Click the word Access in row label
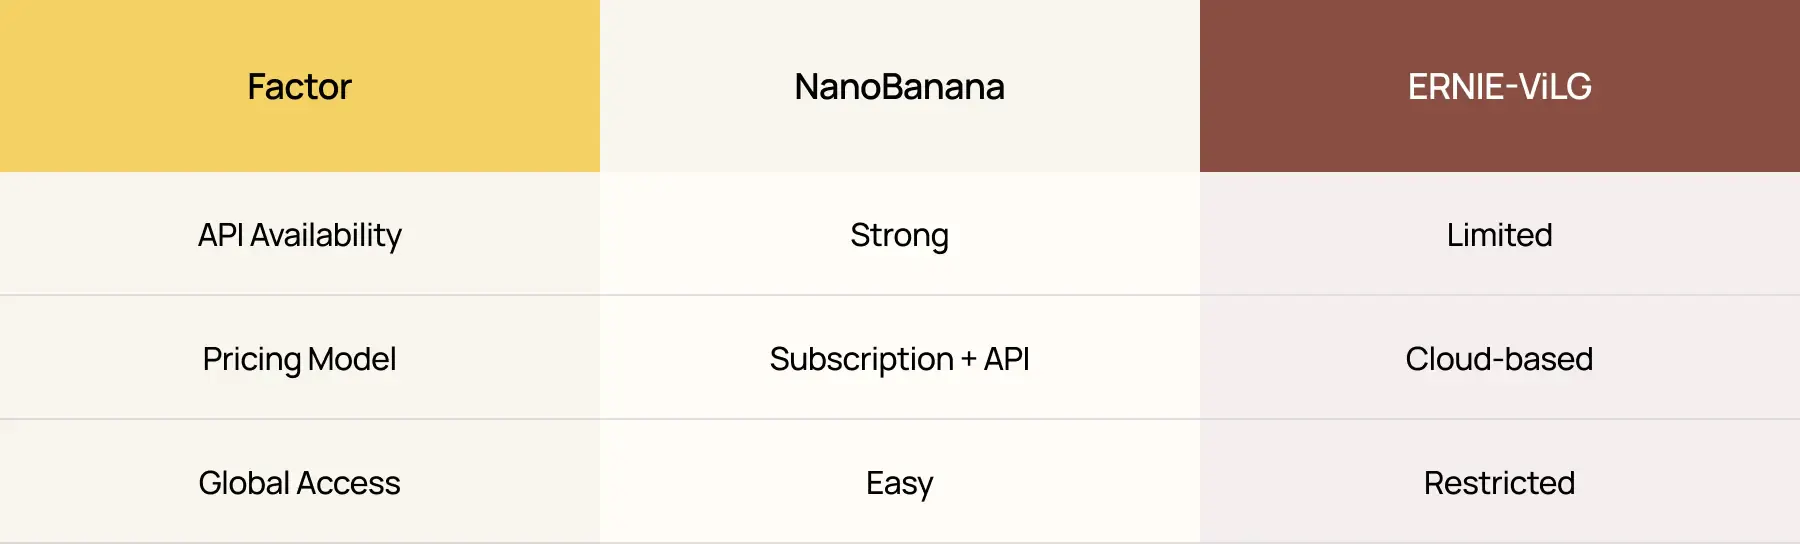Image resolution: width=1800 pixels, height=544 pixels. click(349, 483)
